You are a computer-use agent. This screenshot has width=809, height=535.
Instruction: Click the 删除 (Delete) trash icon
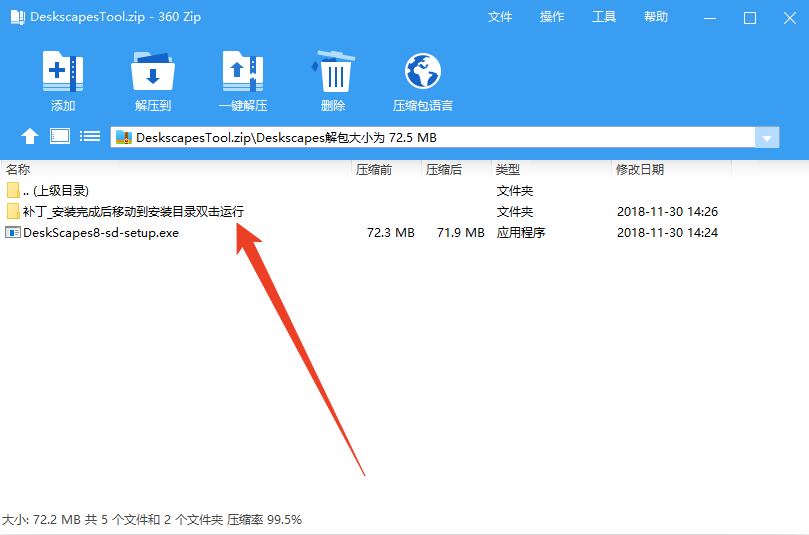333,73
